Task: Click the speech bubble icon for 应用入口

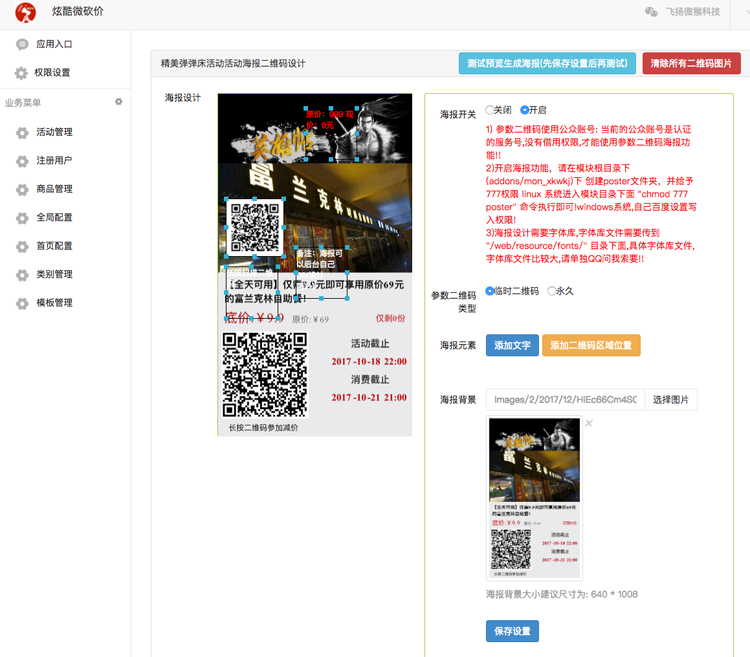Action: [x=22, y=44]
